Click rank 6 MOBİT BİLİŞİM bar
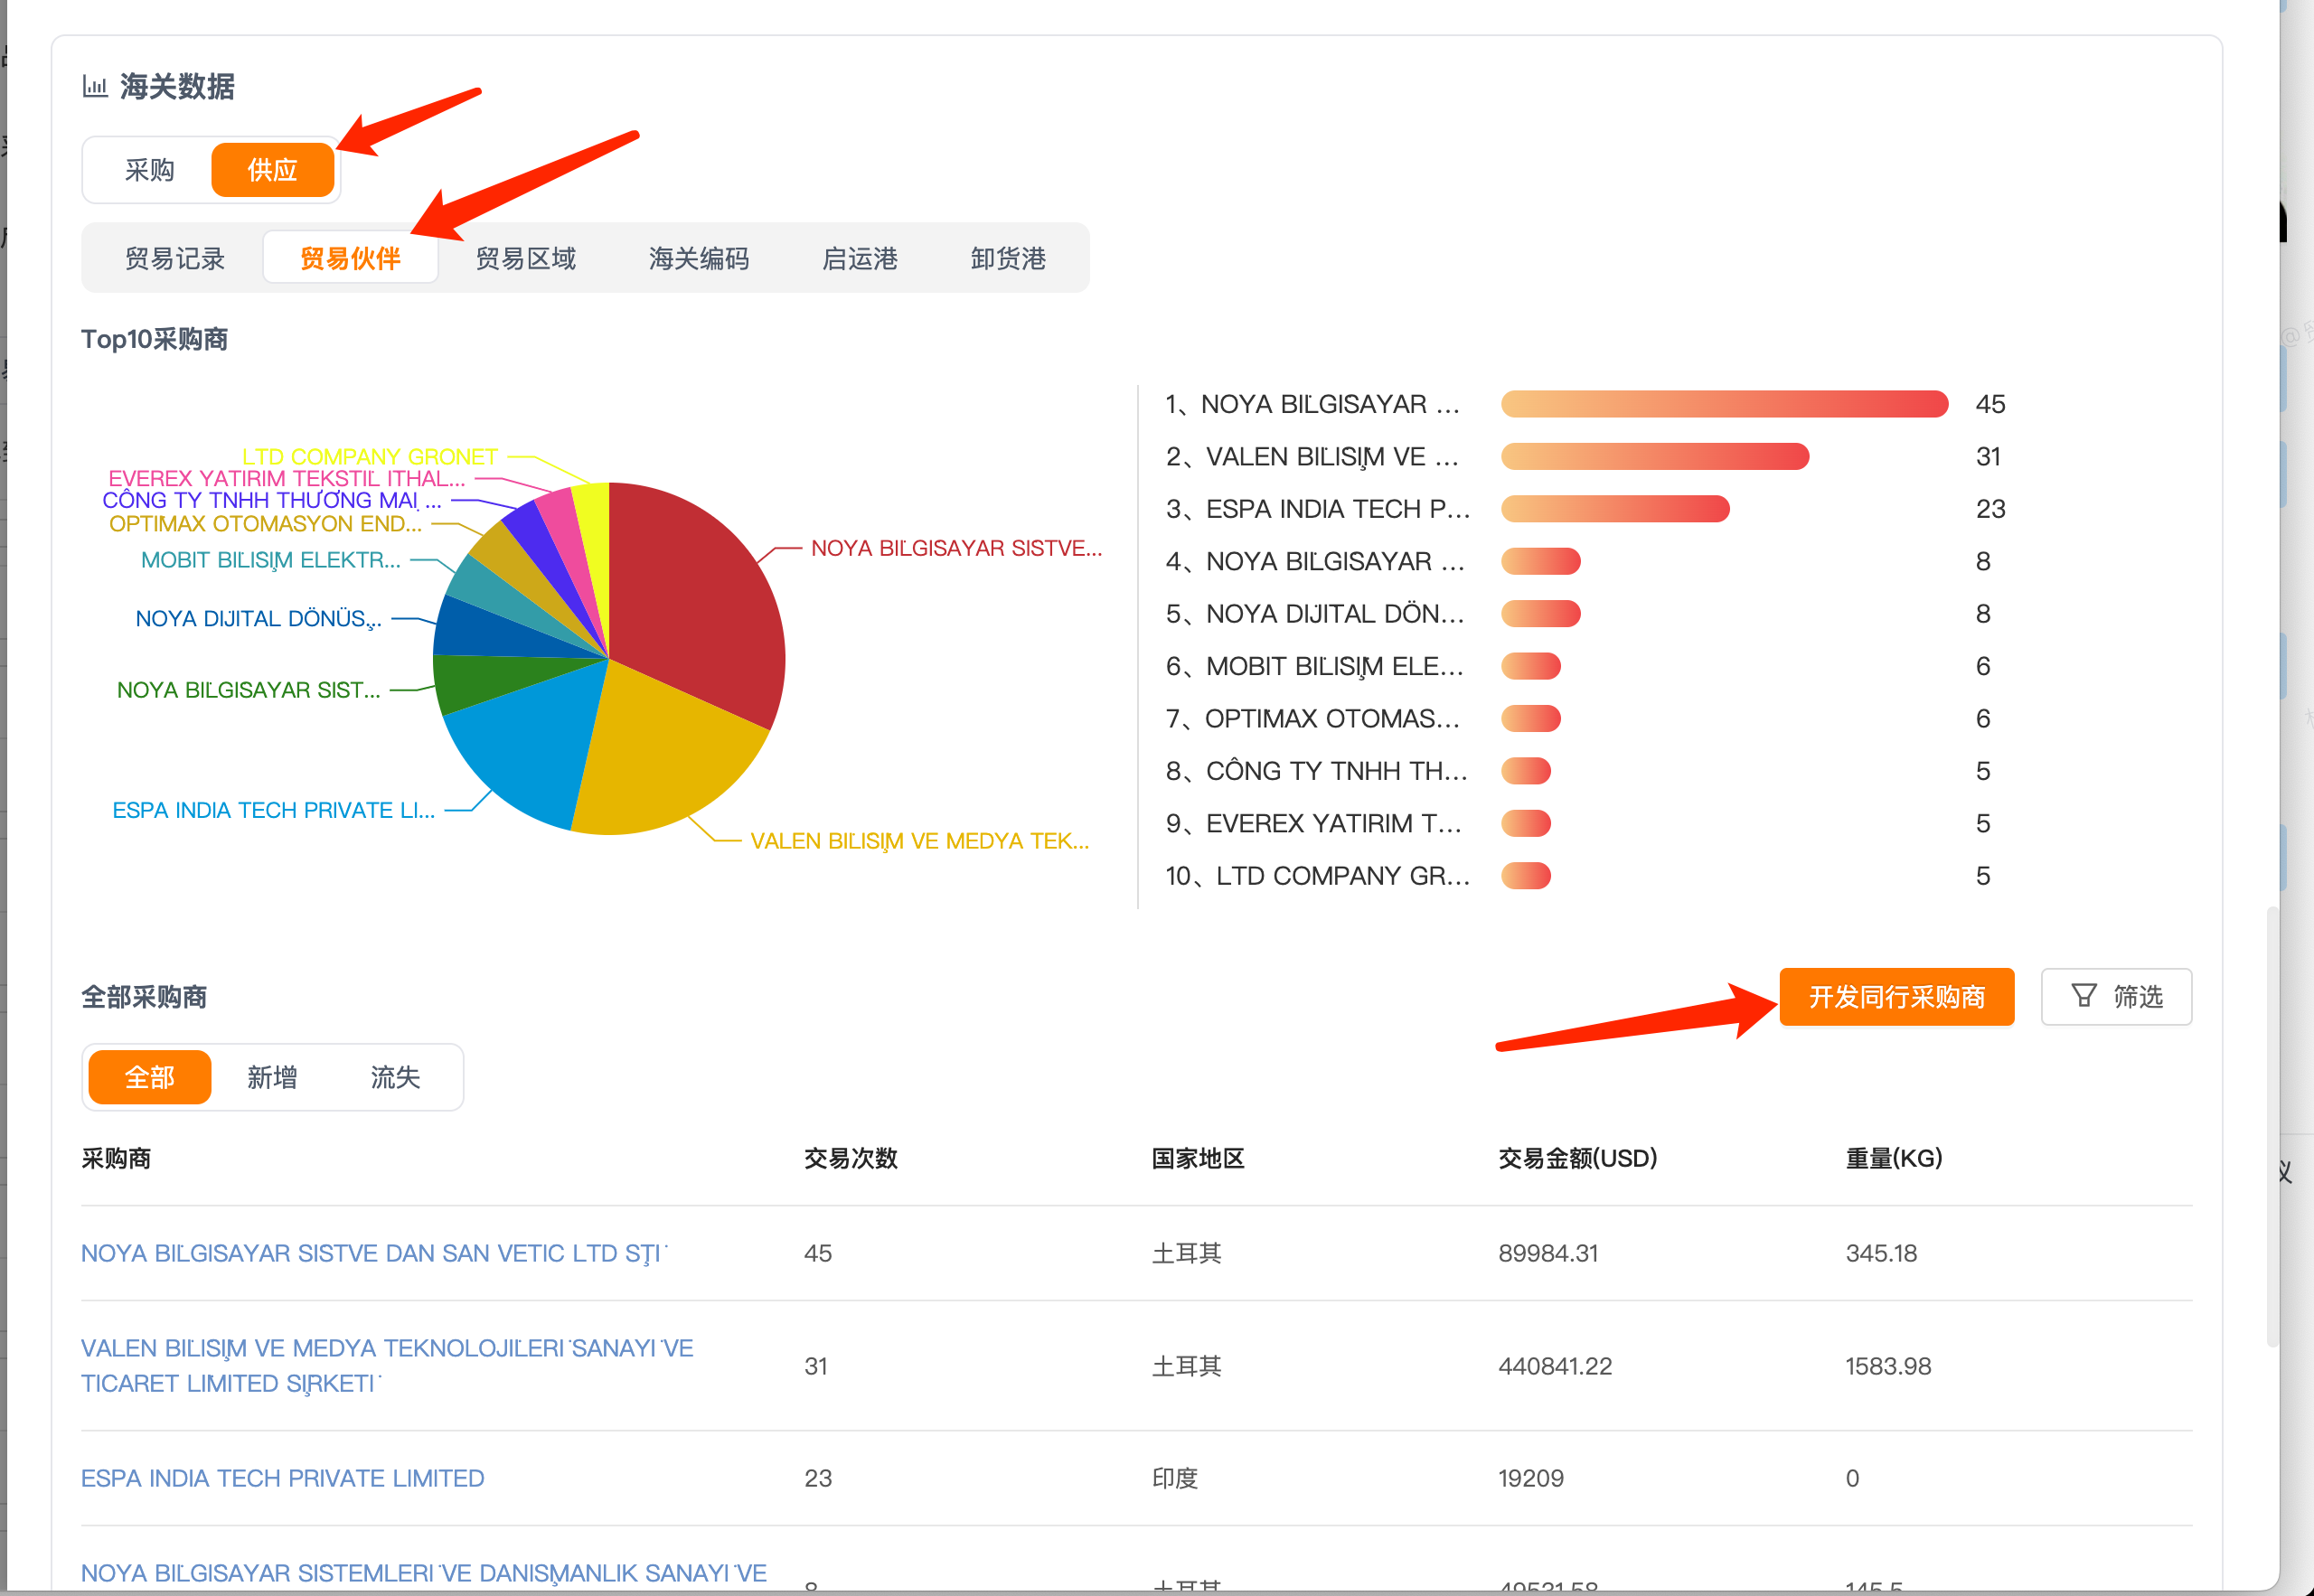This screenshot has height=1596, width=2314. click(x=1531, y=666)
